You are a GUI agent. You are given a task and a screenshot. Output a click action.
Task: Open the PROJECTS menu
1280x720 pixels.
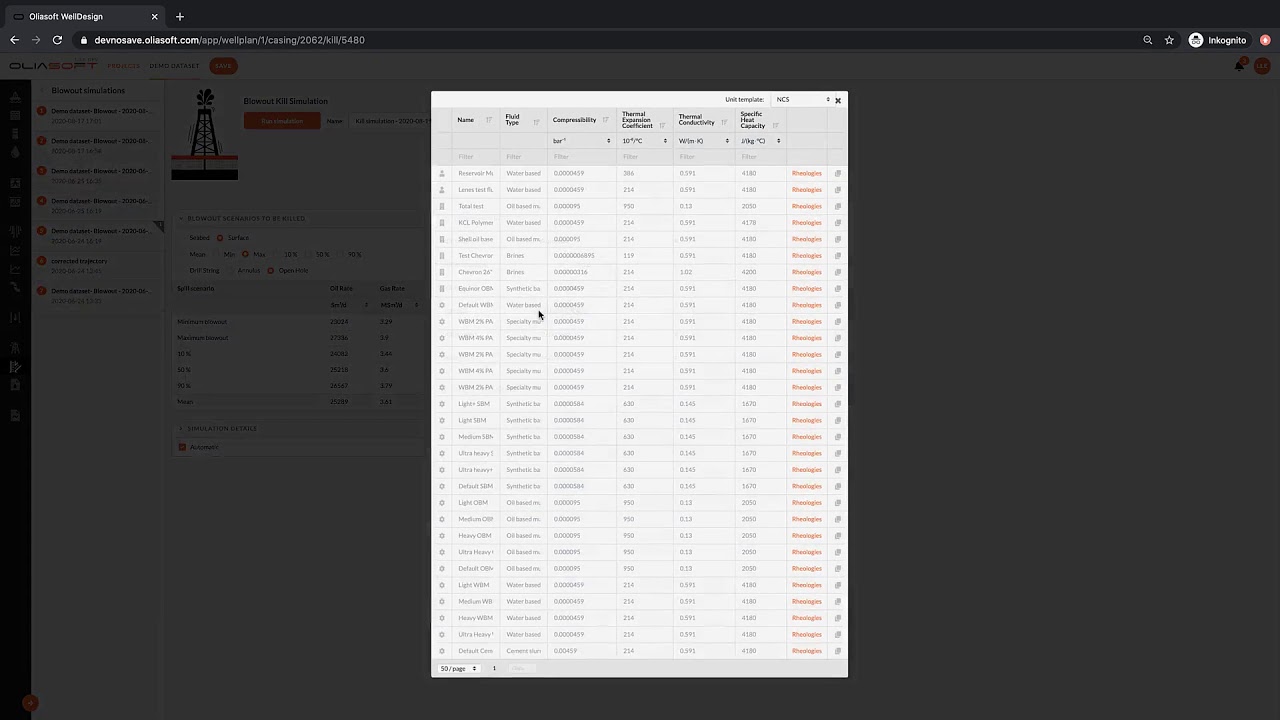[123, 66]
